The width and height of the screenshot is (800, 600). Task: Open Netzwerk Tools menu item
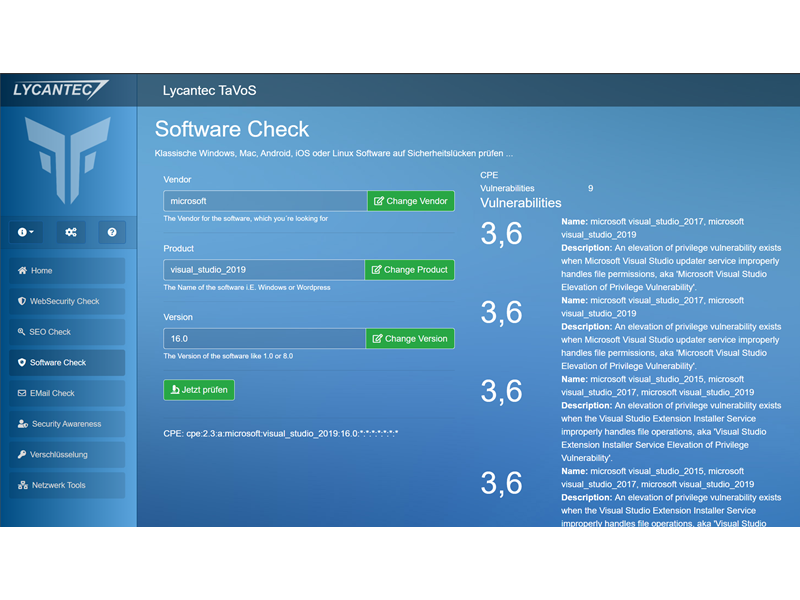[67, 485]
